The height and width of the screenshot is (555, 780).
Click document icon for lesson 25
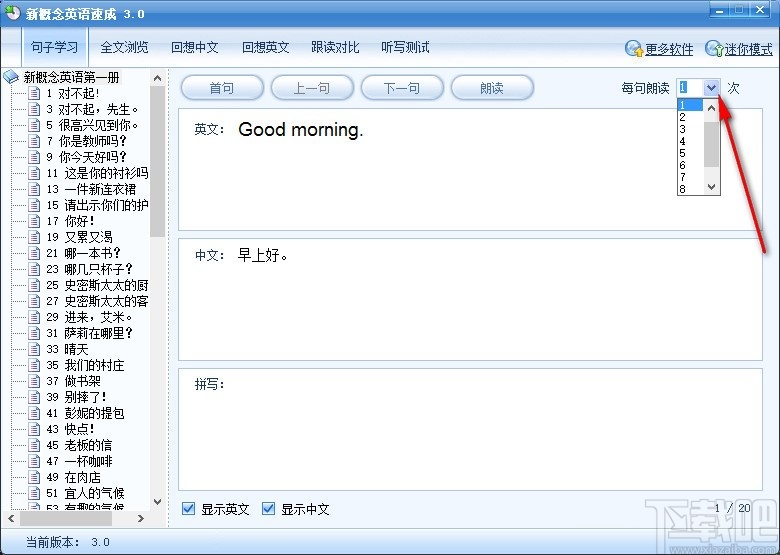click(x=34, y=285)
